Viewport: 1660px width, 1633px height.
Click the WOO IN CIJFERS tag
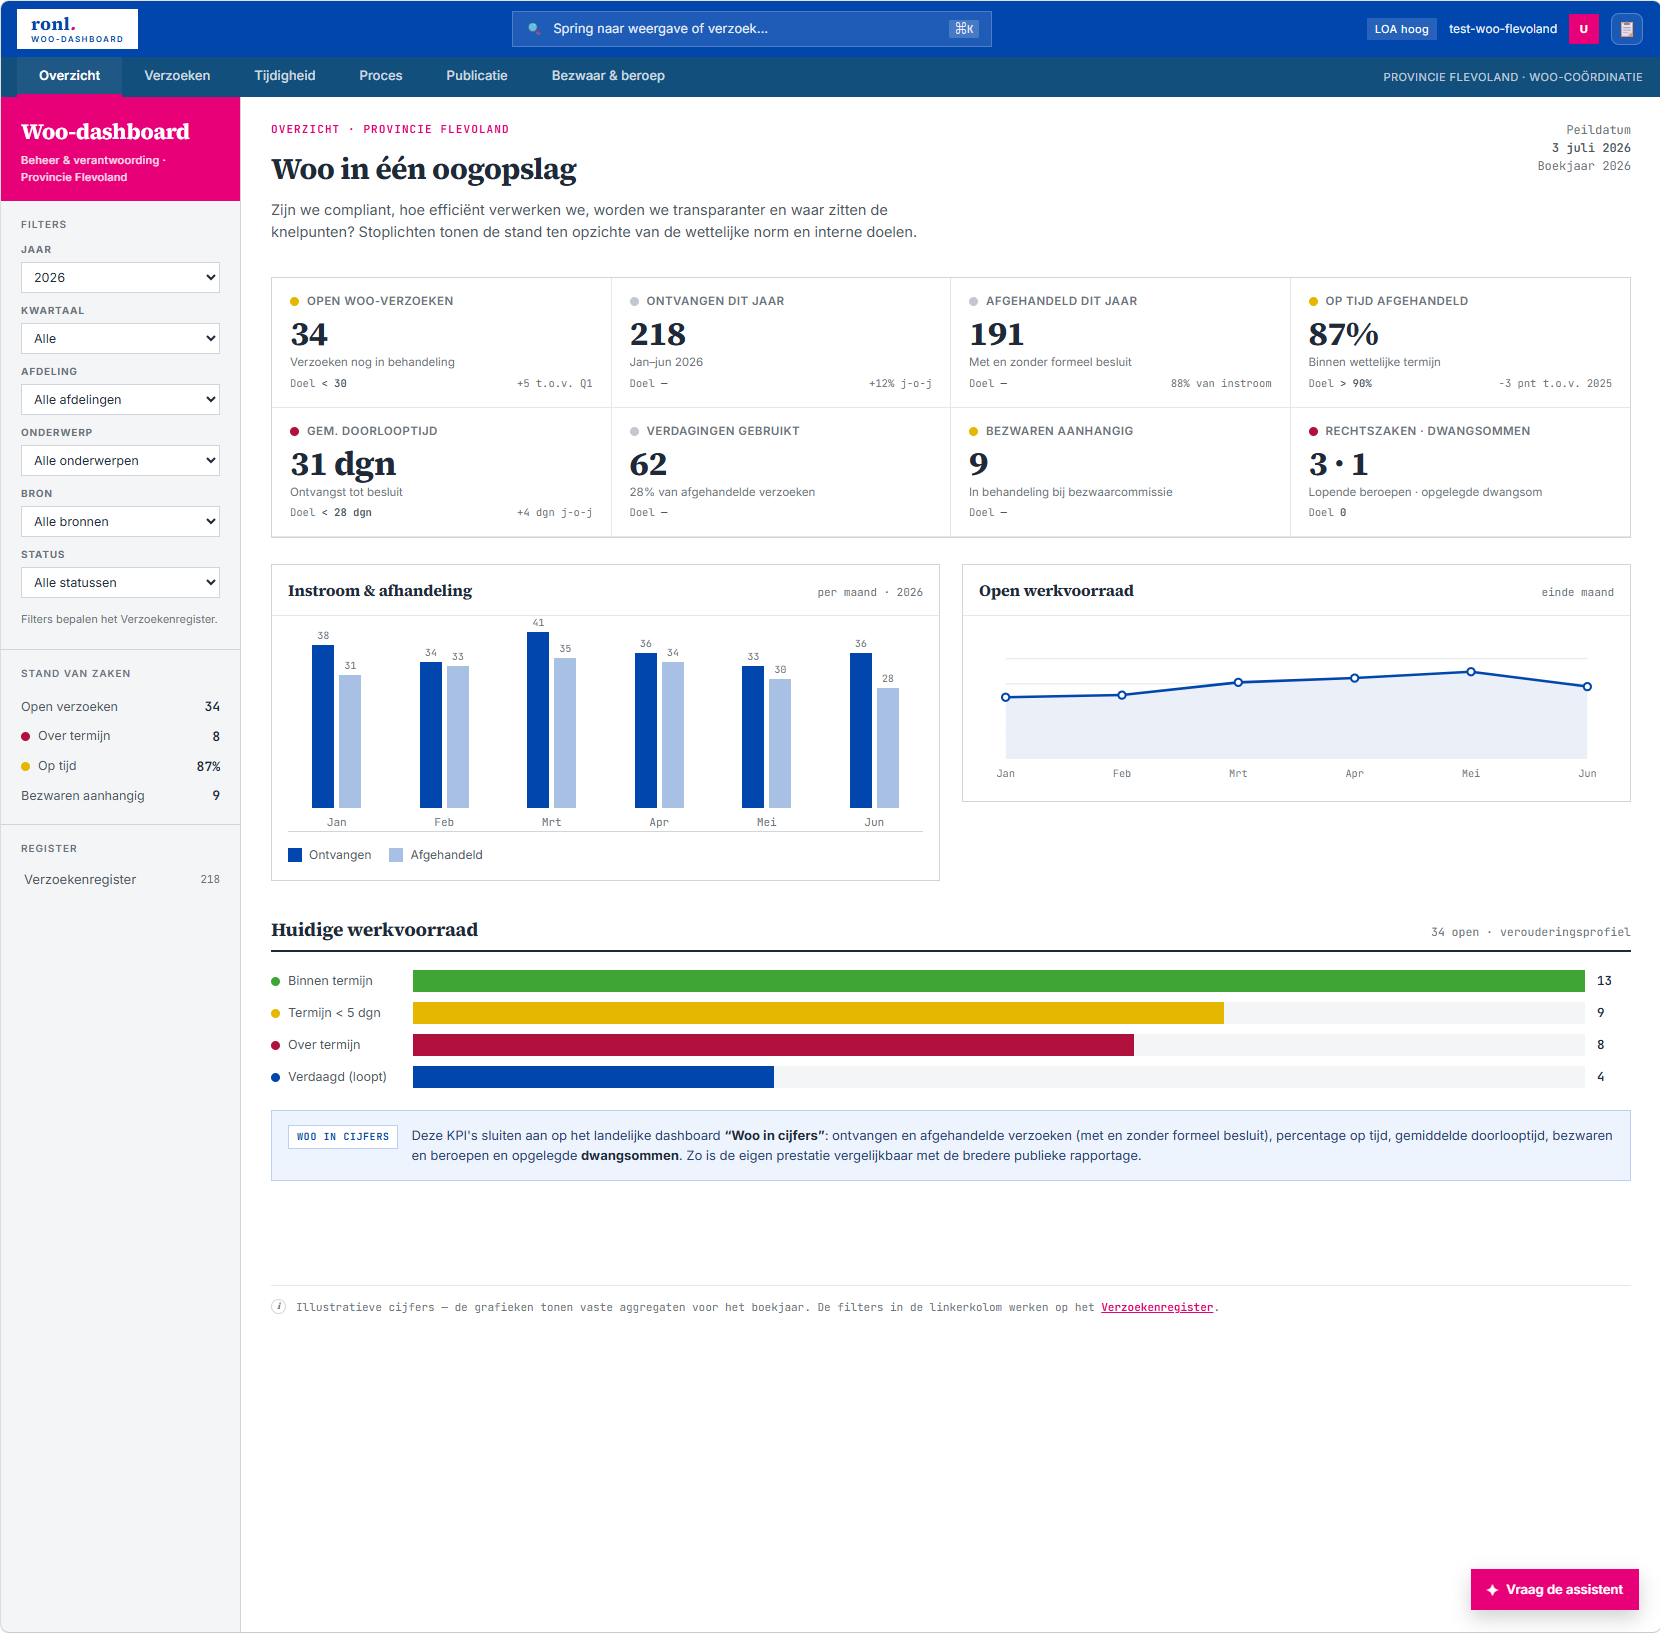(343, 1137)
